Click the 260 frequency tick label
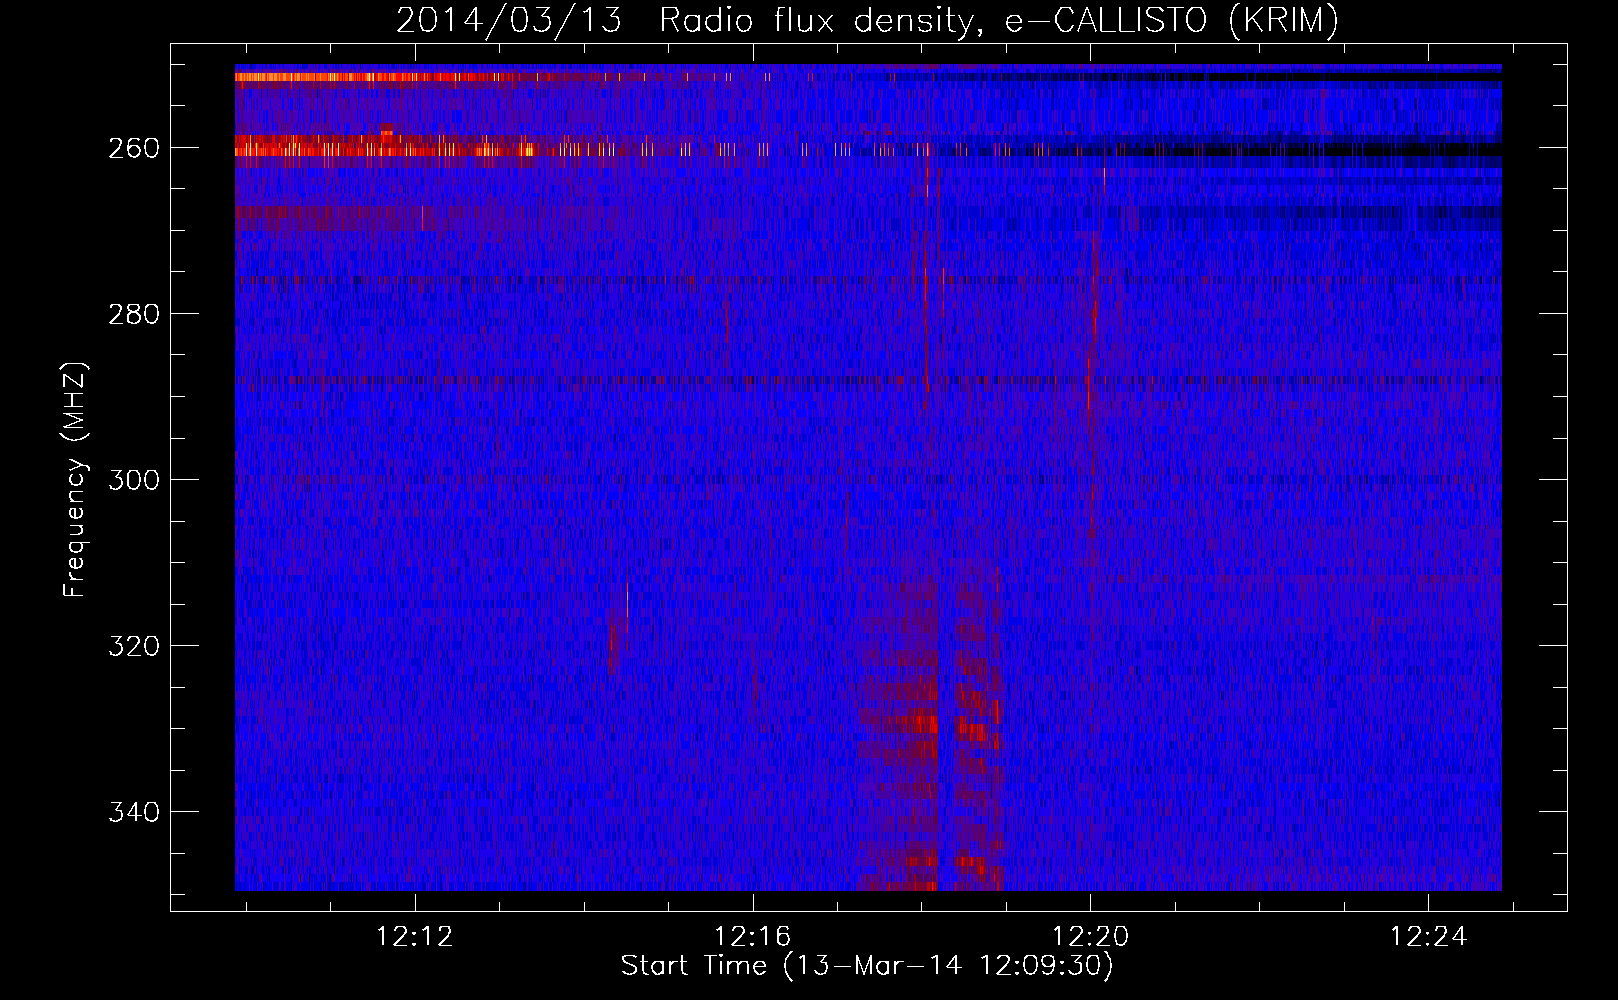This screenshot has height=1000, width=1618. (133, 148)
